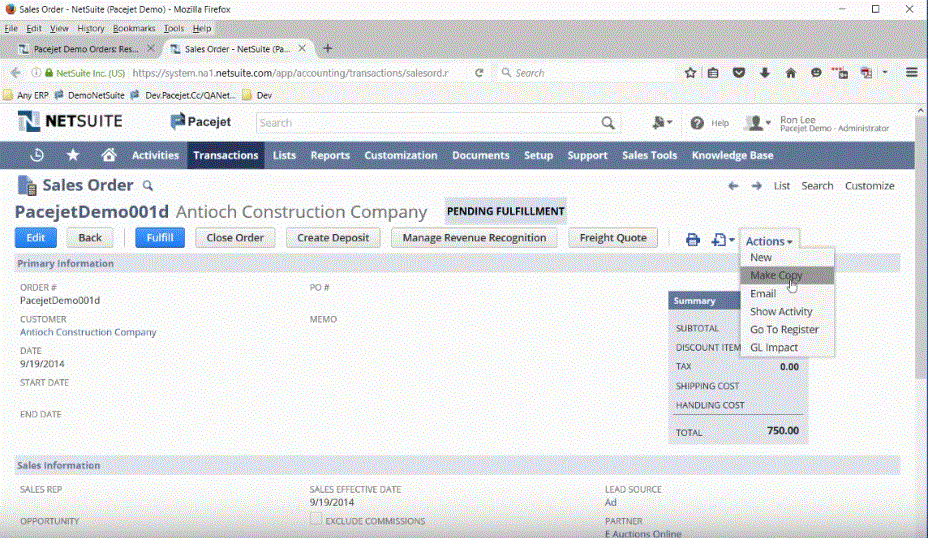Open the create new dropdown beside search
This screenshot has width=928, height=538.
pos(662,123)
